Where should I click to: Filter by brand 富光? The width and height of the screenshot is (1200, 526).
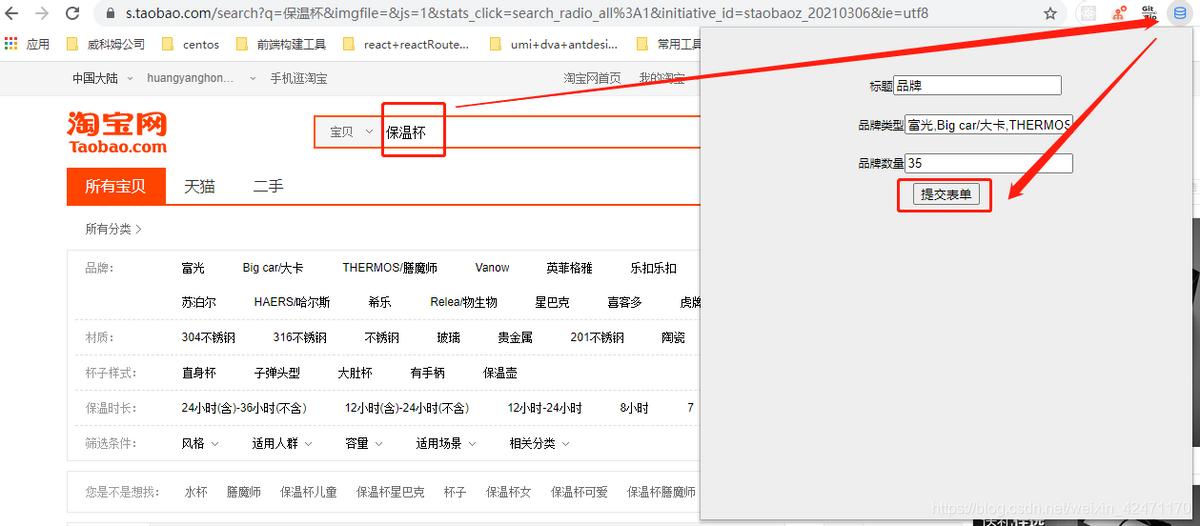coord(193,268)
